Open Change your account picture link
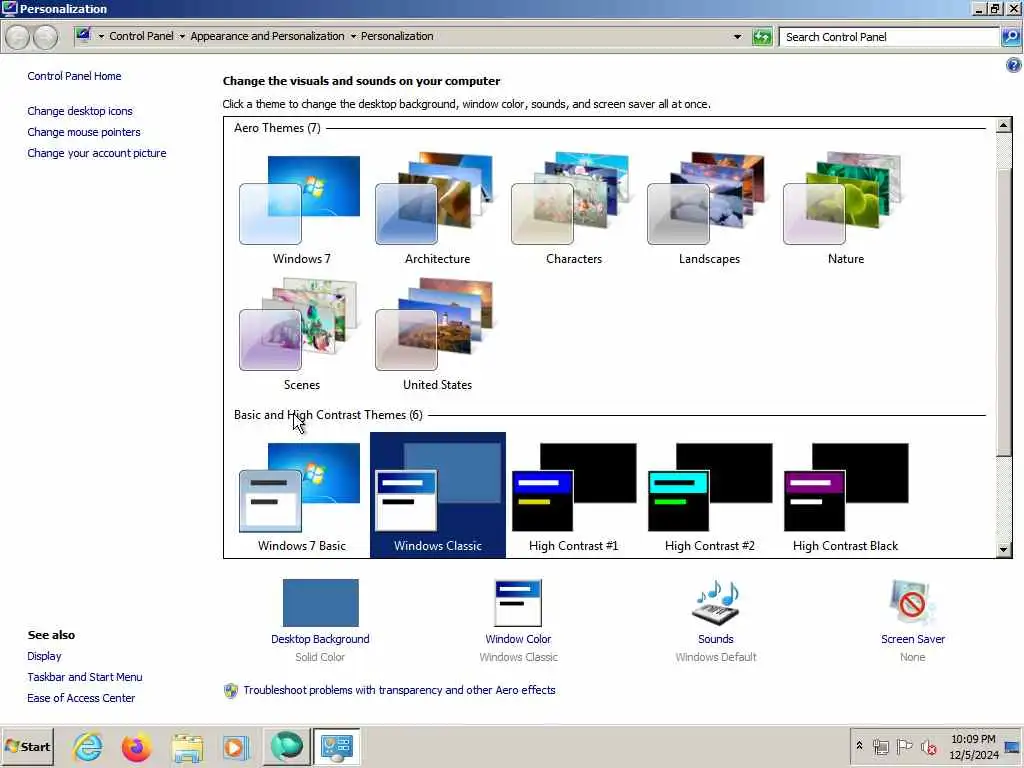1024x768 pixels. (97, 153)
